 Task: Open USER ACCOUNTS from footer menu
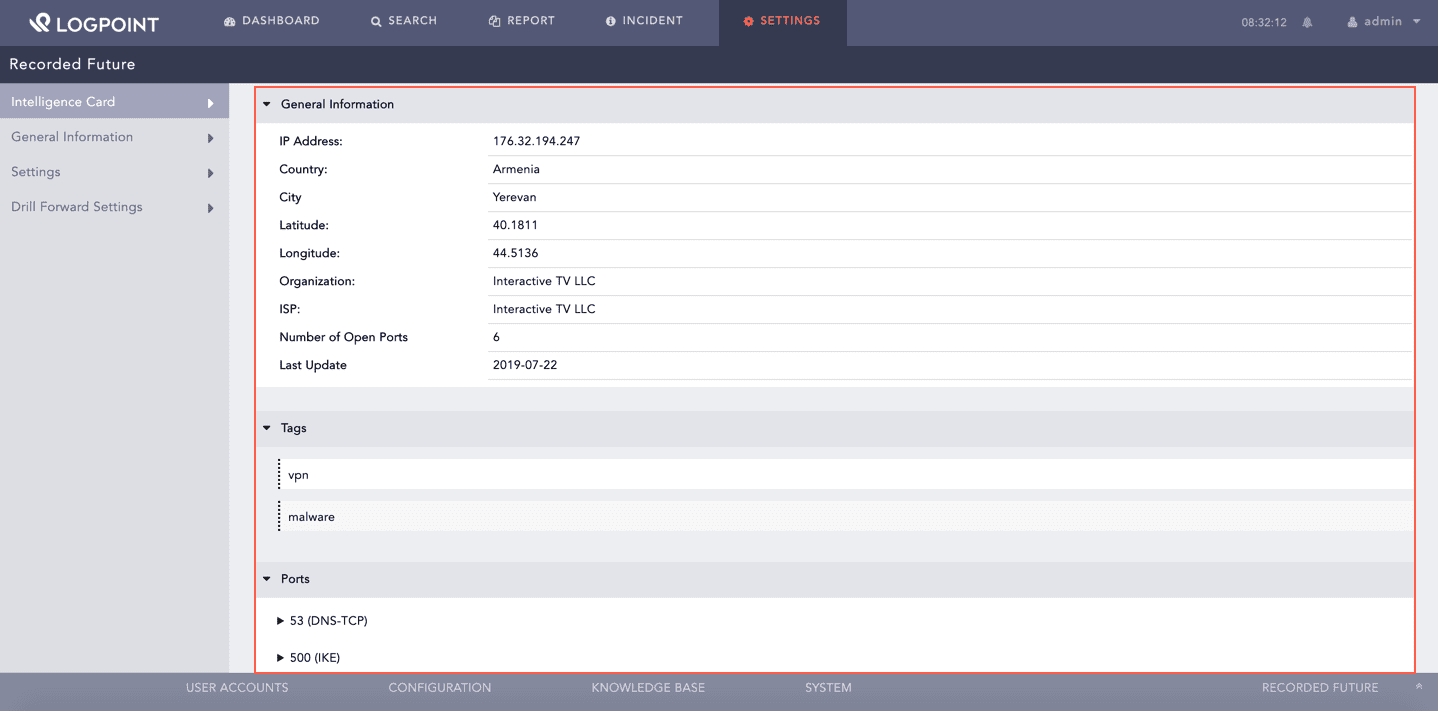click(x=236, y=687)
